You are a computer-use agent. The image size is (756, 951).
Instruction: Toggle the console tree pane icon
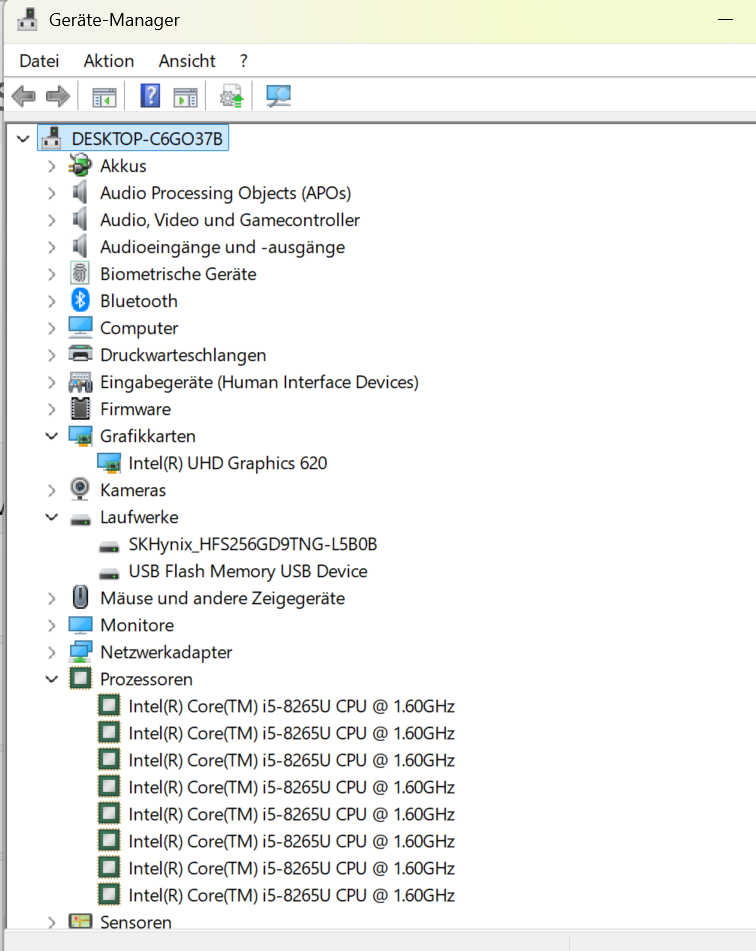[104, 96]
